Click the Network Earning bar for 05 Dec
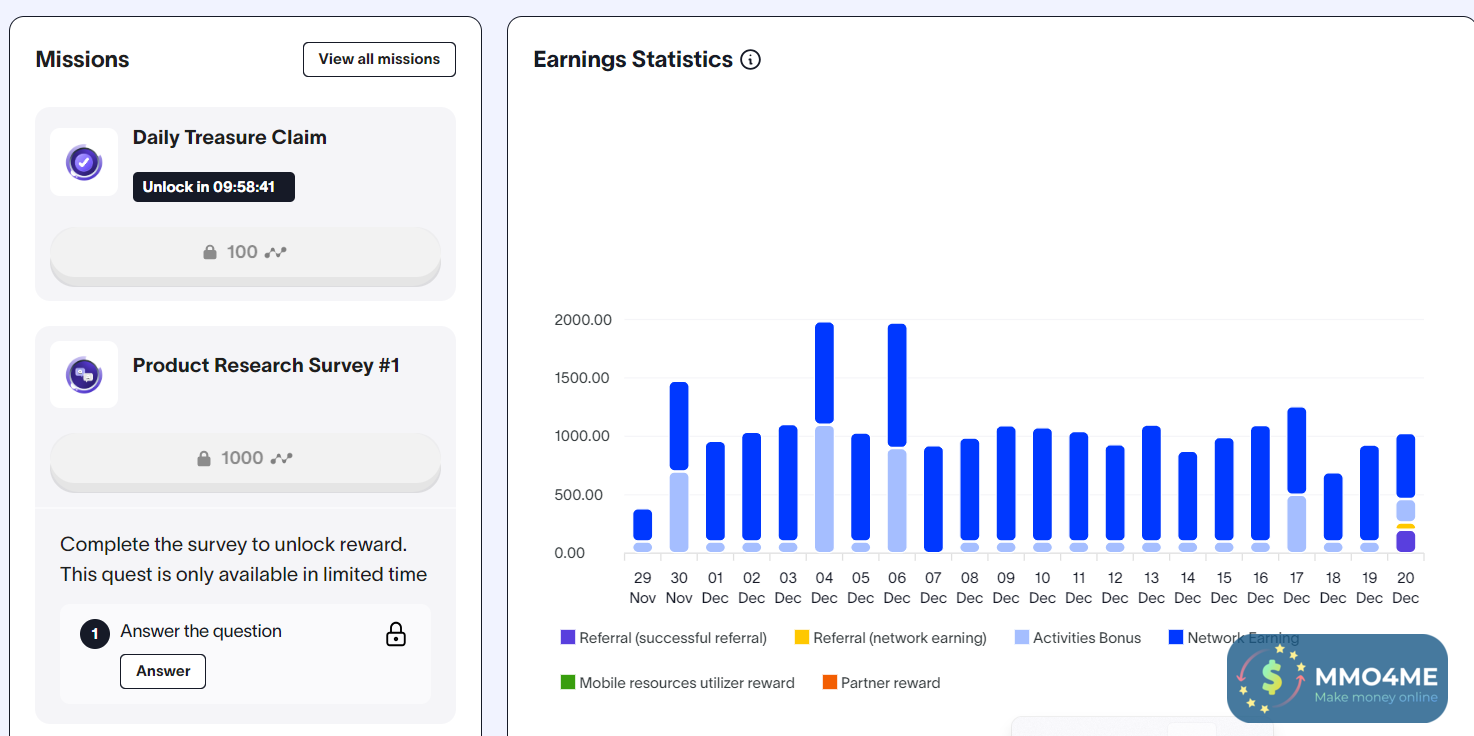Viewport: 1474px width, 736px height. (861, 487)
